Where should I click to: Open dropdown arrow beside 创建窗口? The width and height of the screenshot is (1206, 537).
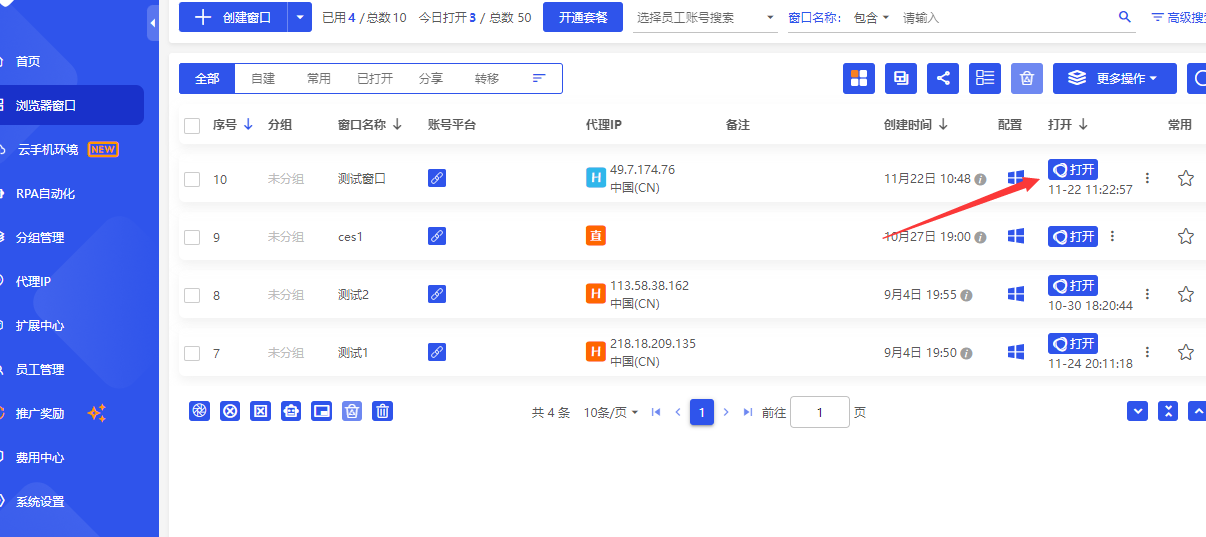click(x=300, y=17)
